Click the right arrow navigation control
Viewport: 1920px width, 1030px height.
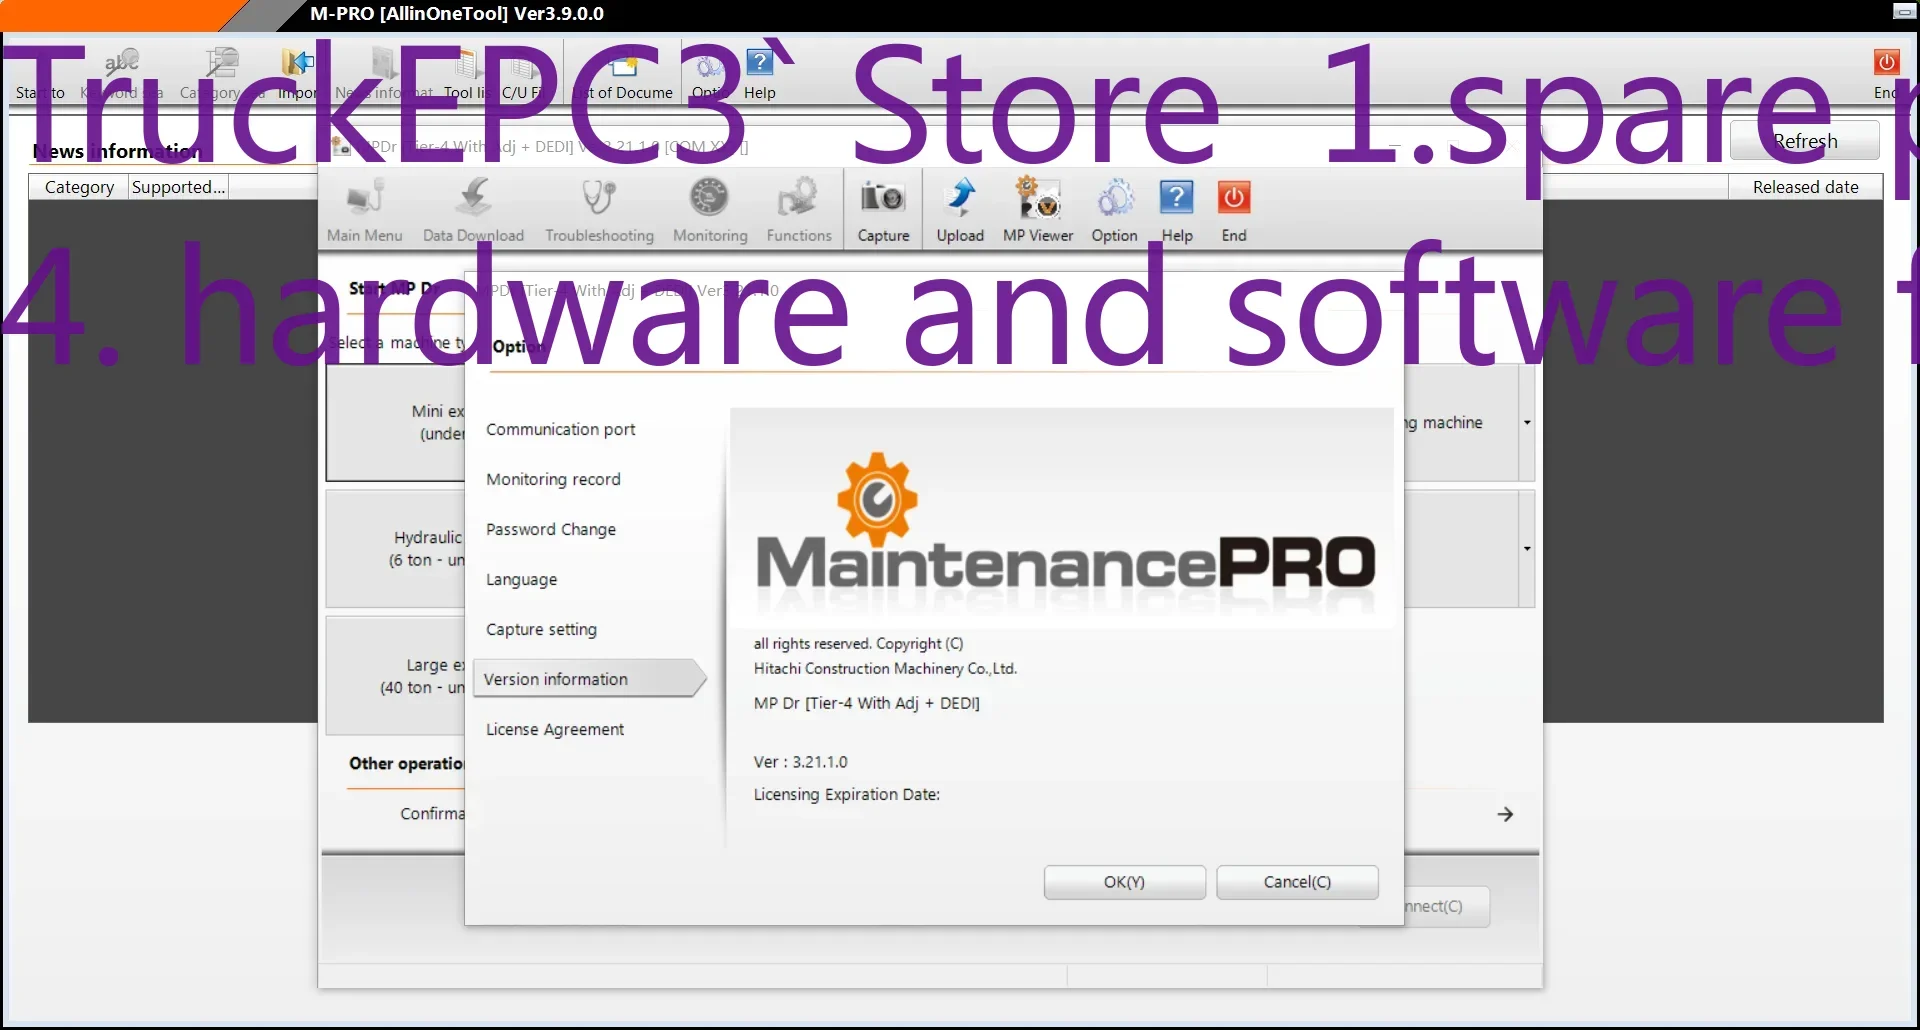(x=1504, y=813)
